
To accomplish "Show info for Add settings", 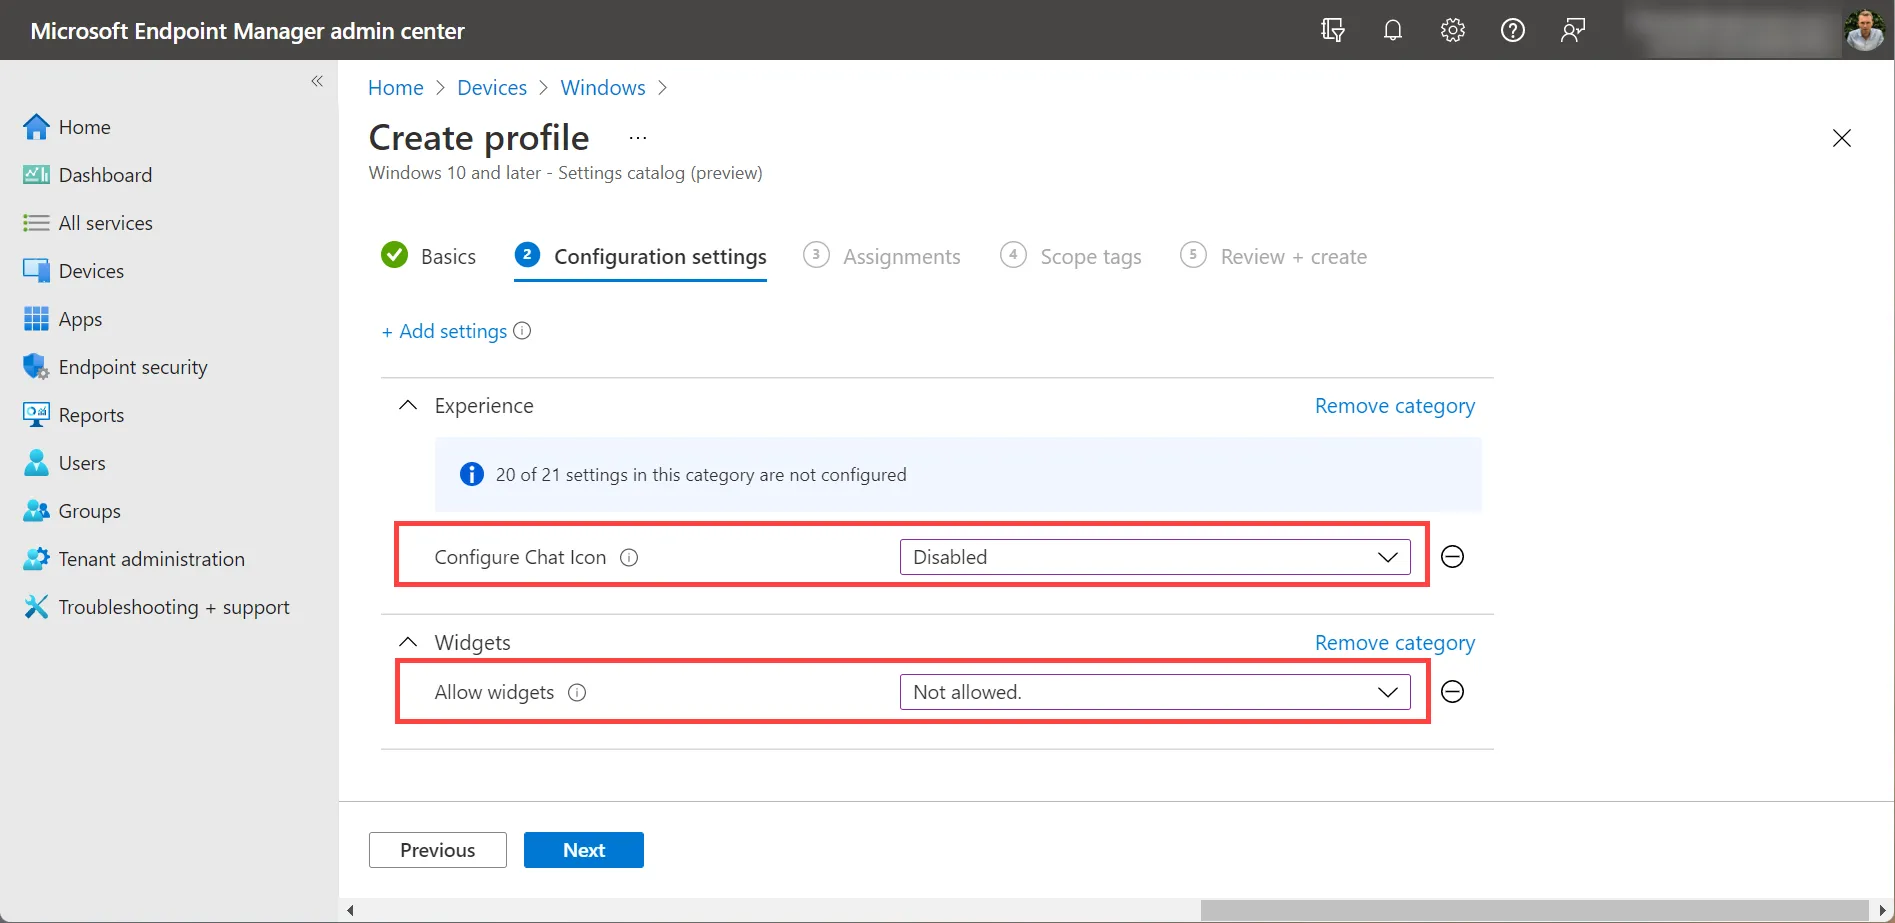I will pos(522,331).
